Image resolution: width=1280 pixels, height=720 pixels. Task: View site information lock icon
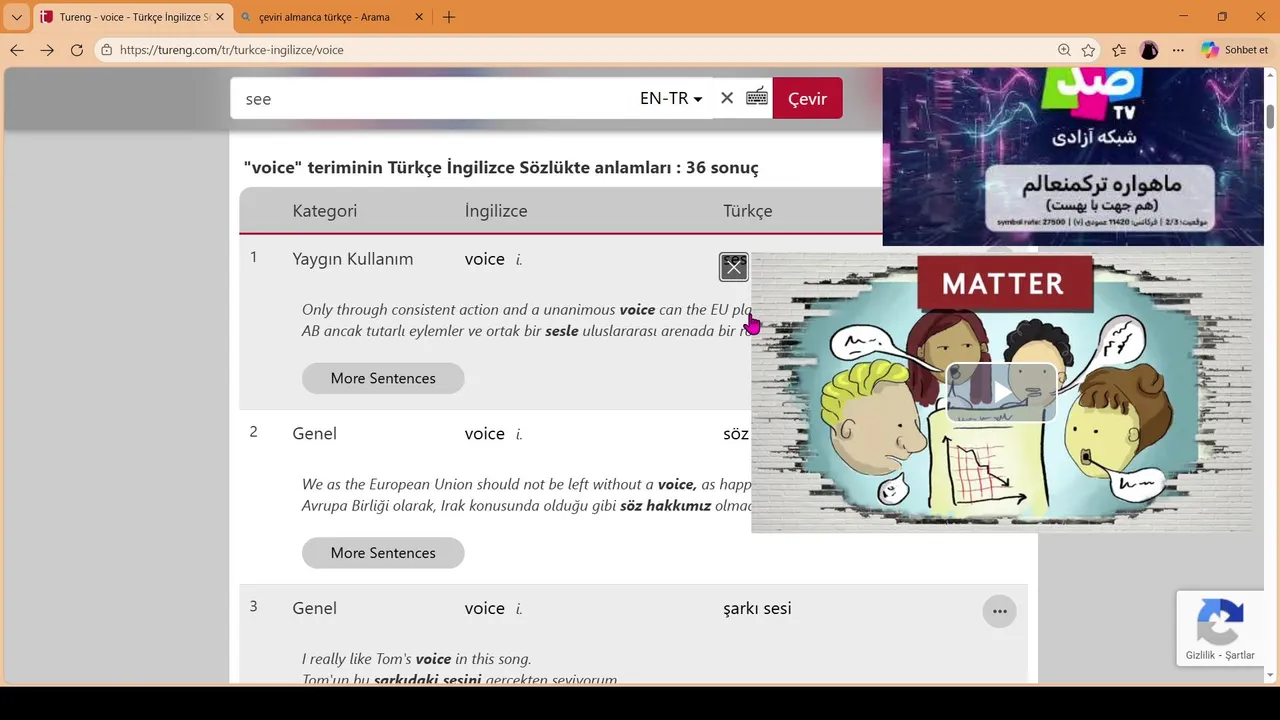pos(106,50)
